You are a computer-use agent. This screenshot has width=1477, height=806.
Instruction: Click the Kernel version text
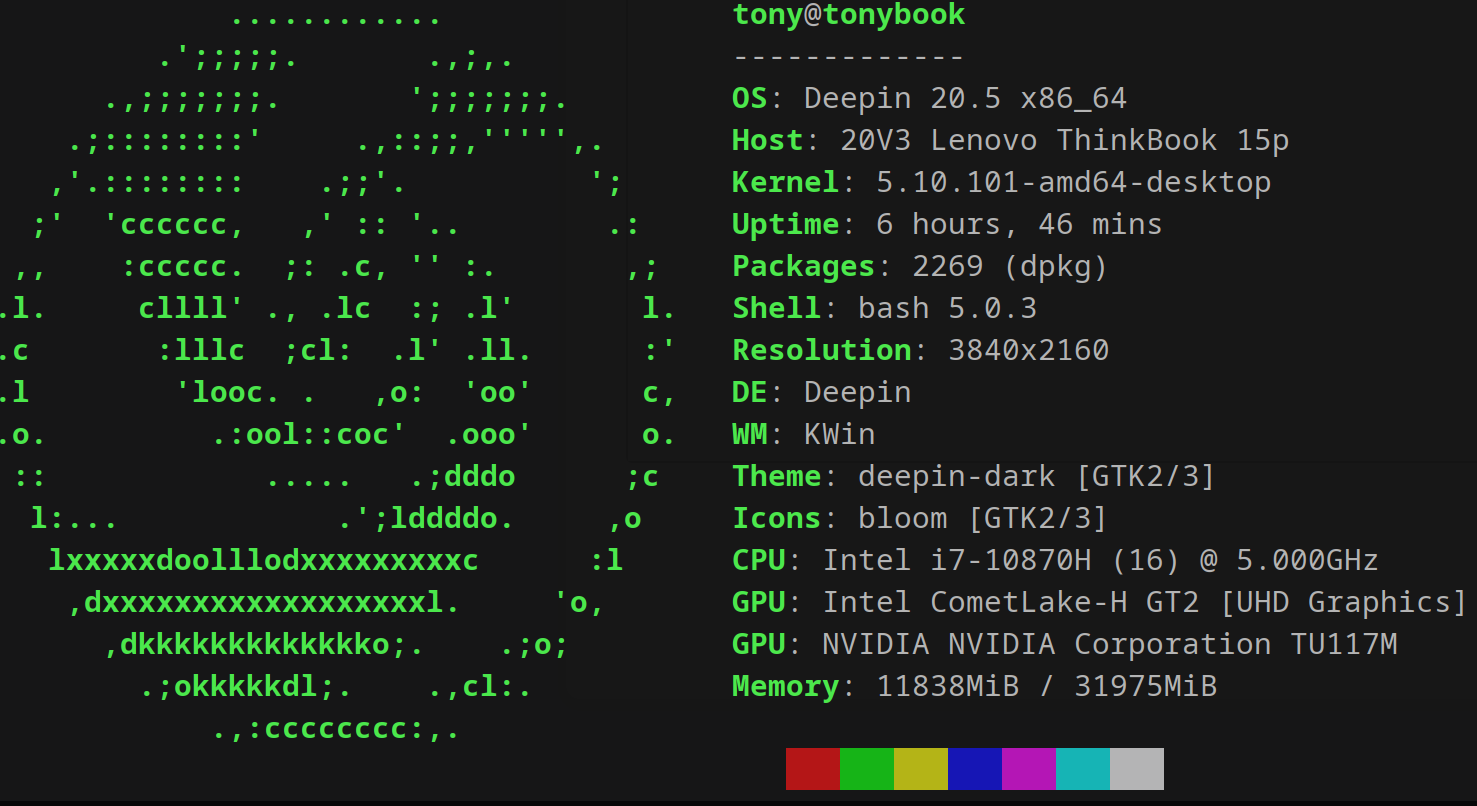[1073, 183]
